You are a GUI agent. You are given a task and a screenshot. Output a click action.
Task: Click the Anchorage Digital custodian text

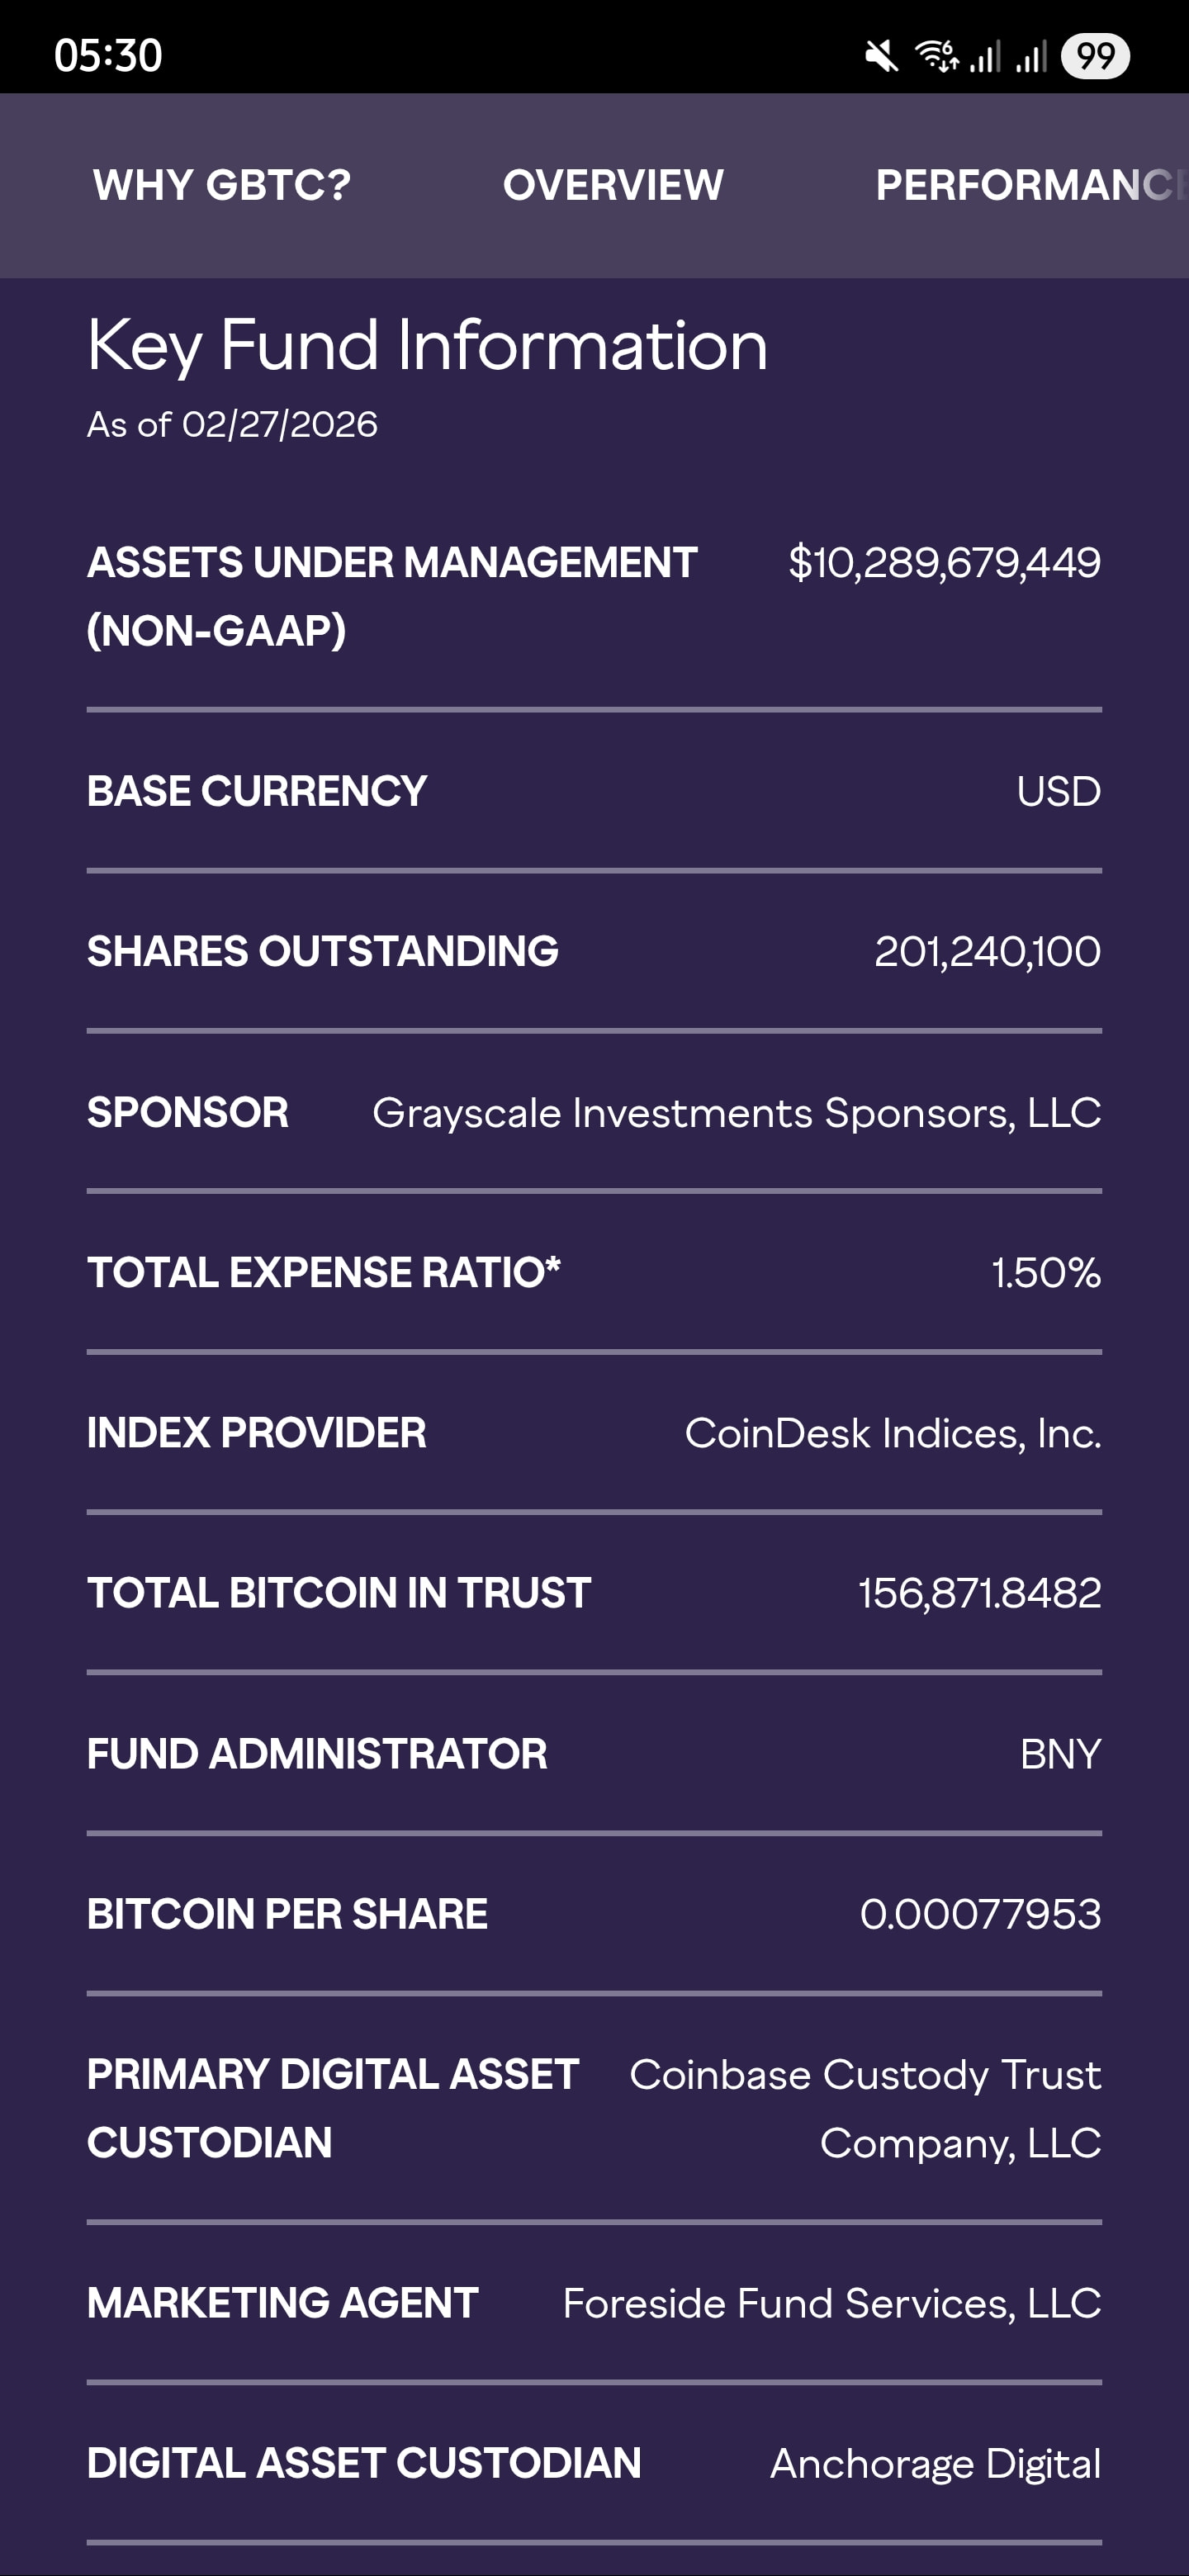tap(935, 2464)
